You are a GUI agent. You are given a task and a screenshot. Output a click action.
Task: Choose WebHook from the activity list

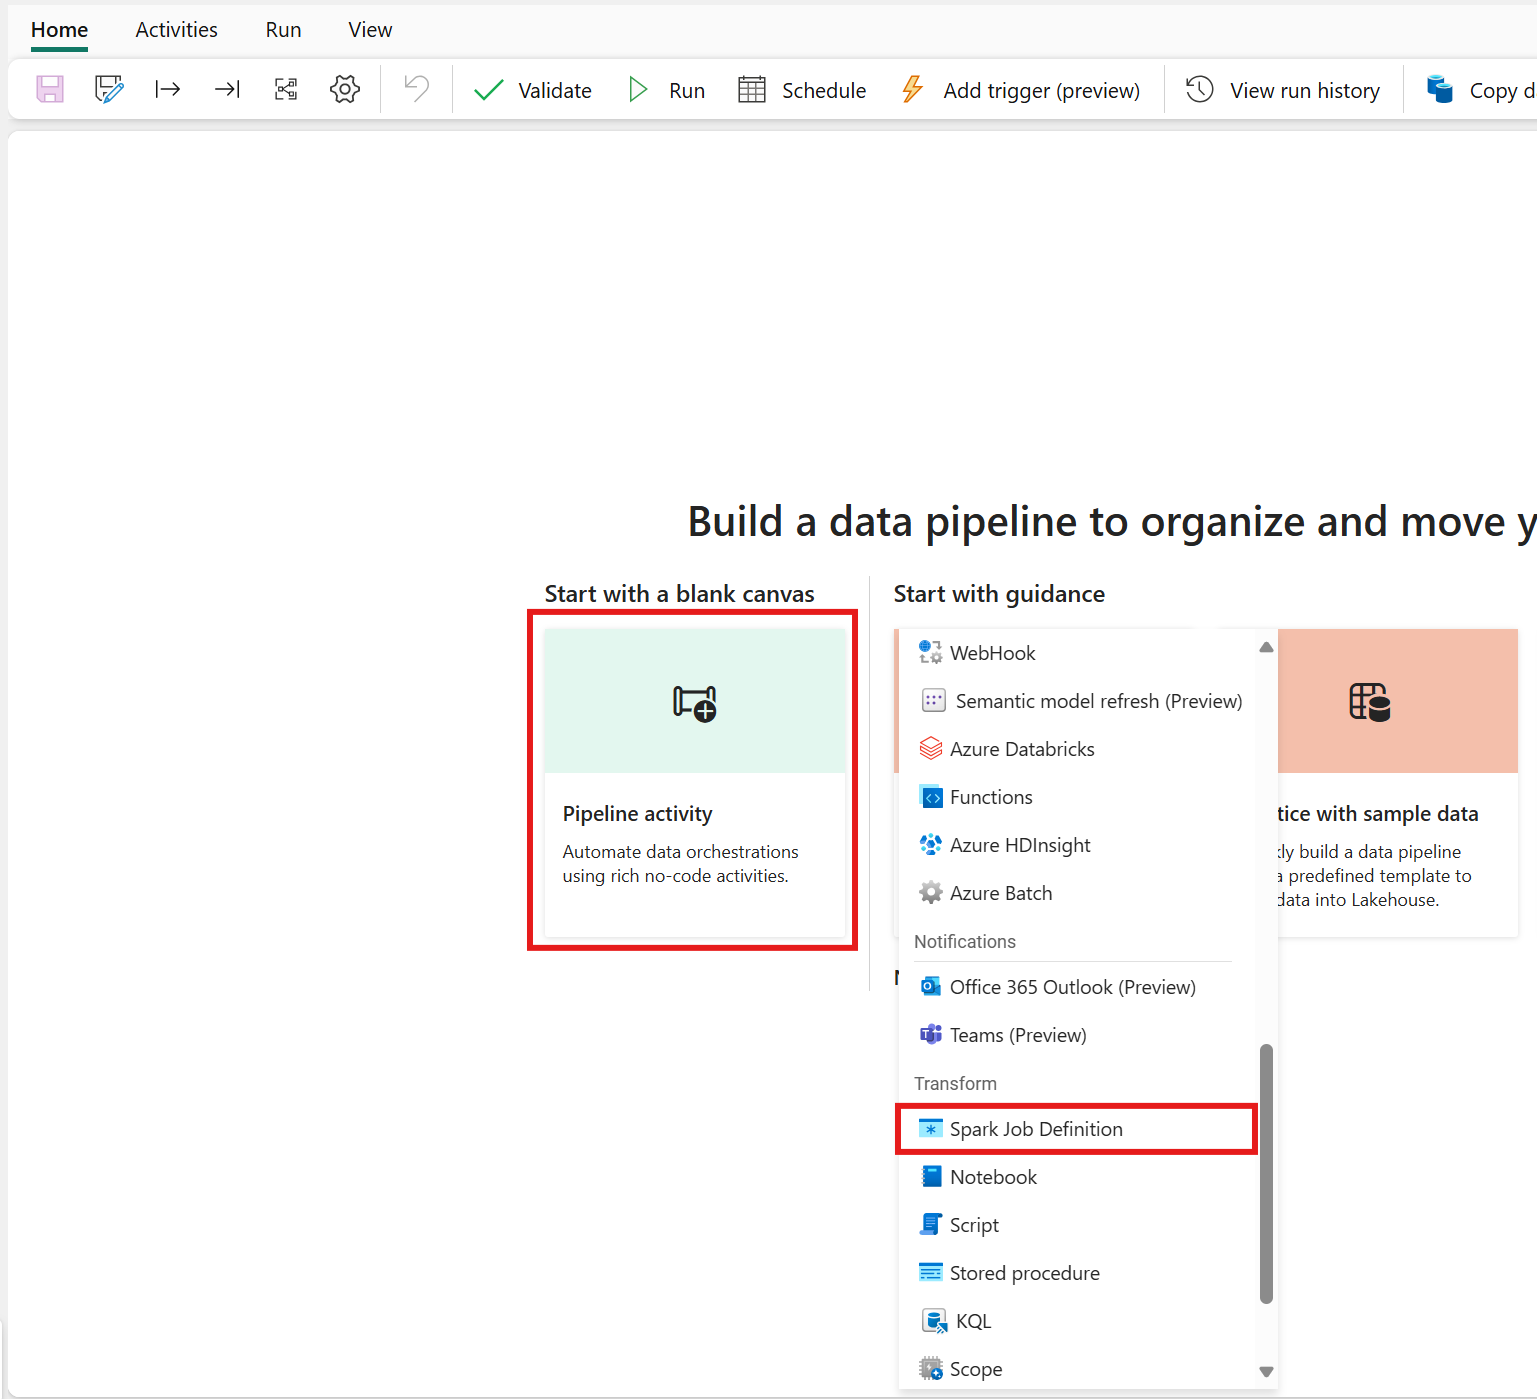(1077, 653)
